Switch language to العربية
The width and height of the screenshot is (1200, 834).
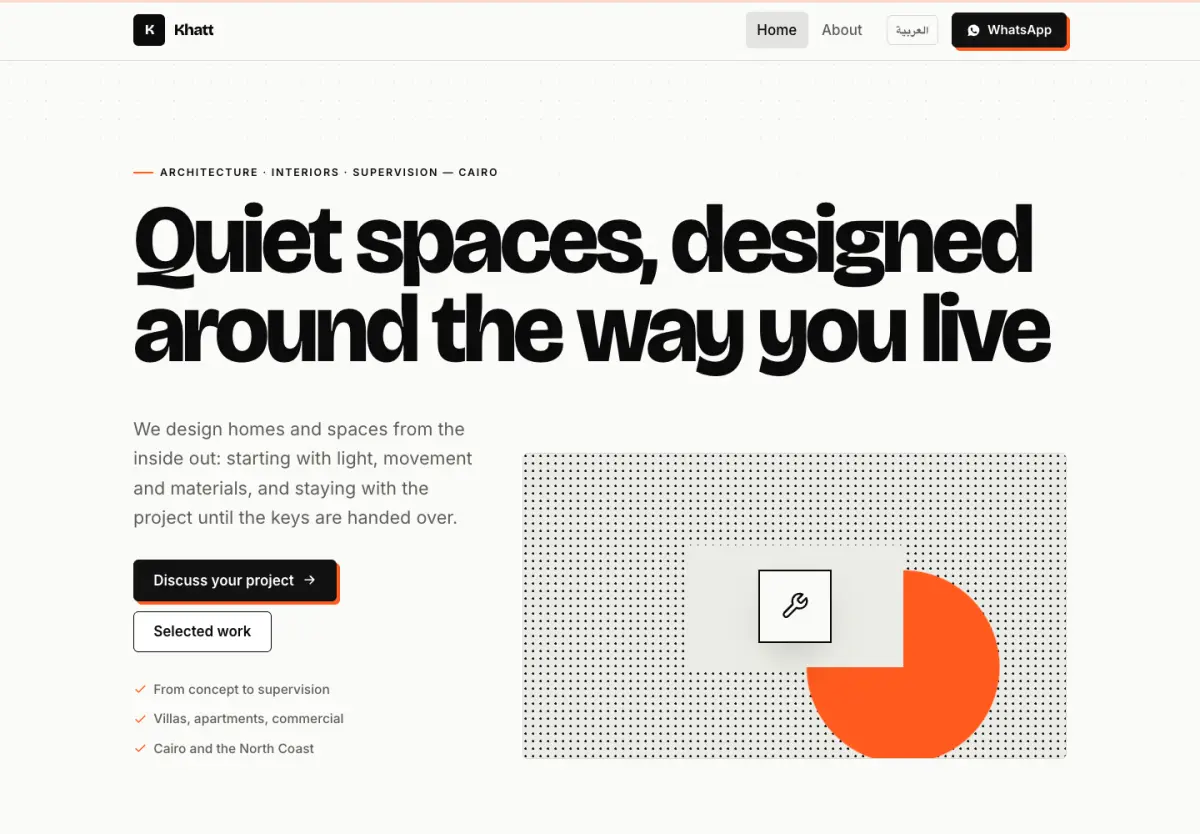[912, 30]
